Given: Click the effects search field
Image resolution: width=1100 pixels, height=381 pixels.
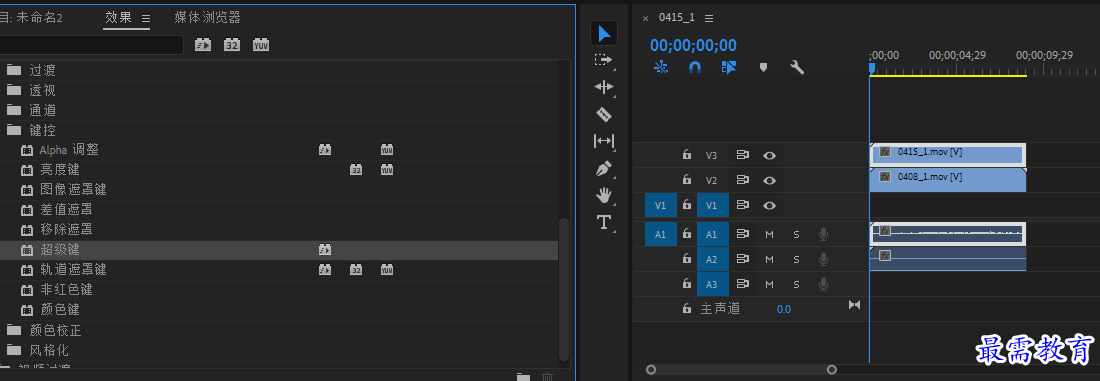Looking at the screenshot, I should (91, 45).
